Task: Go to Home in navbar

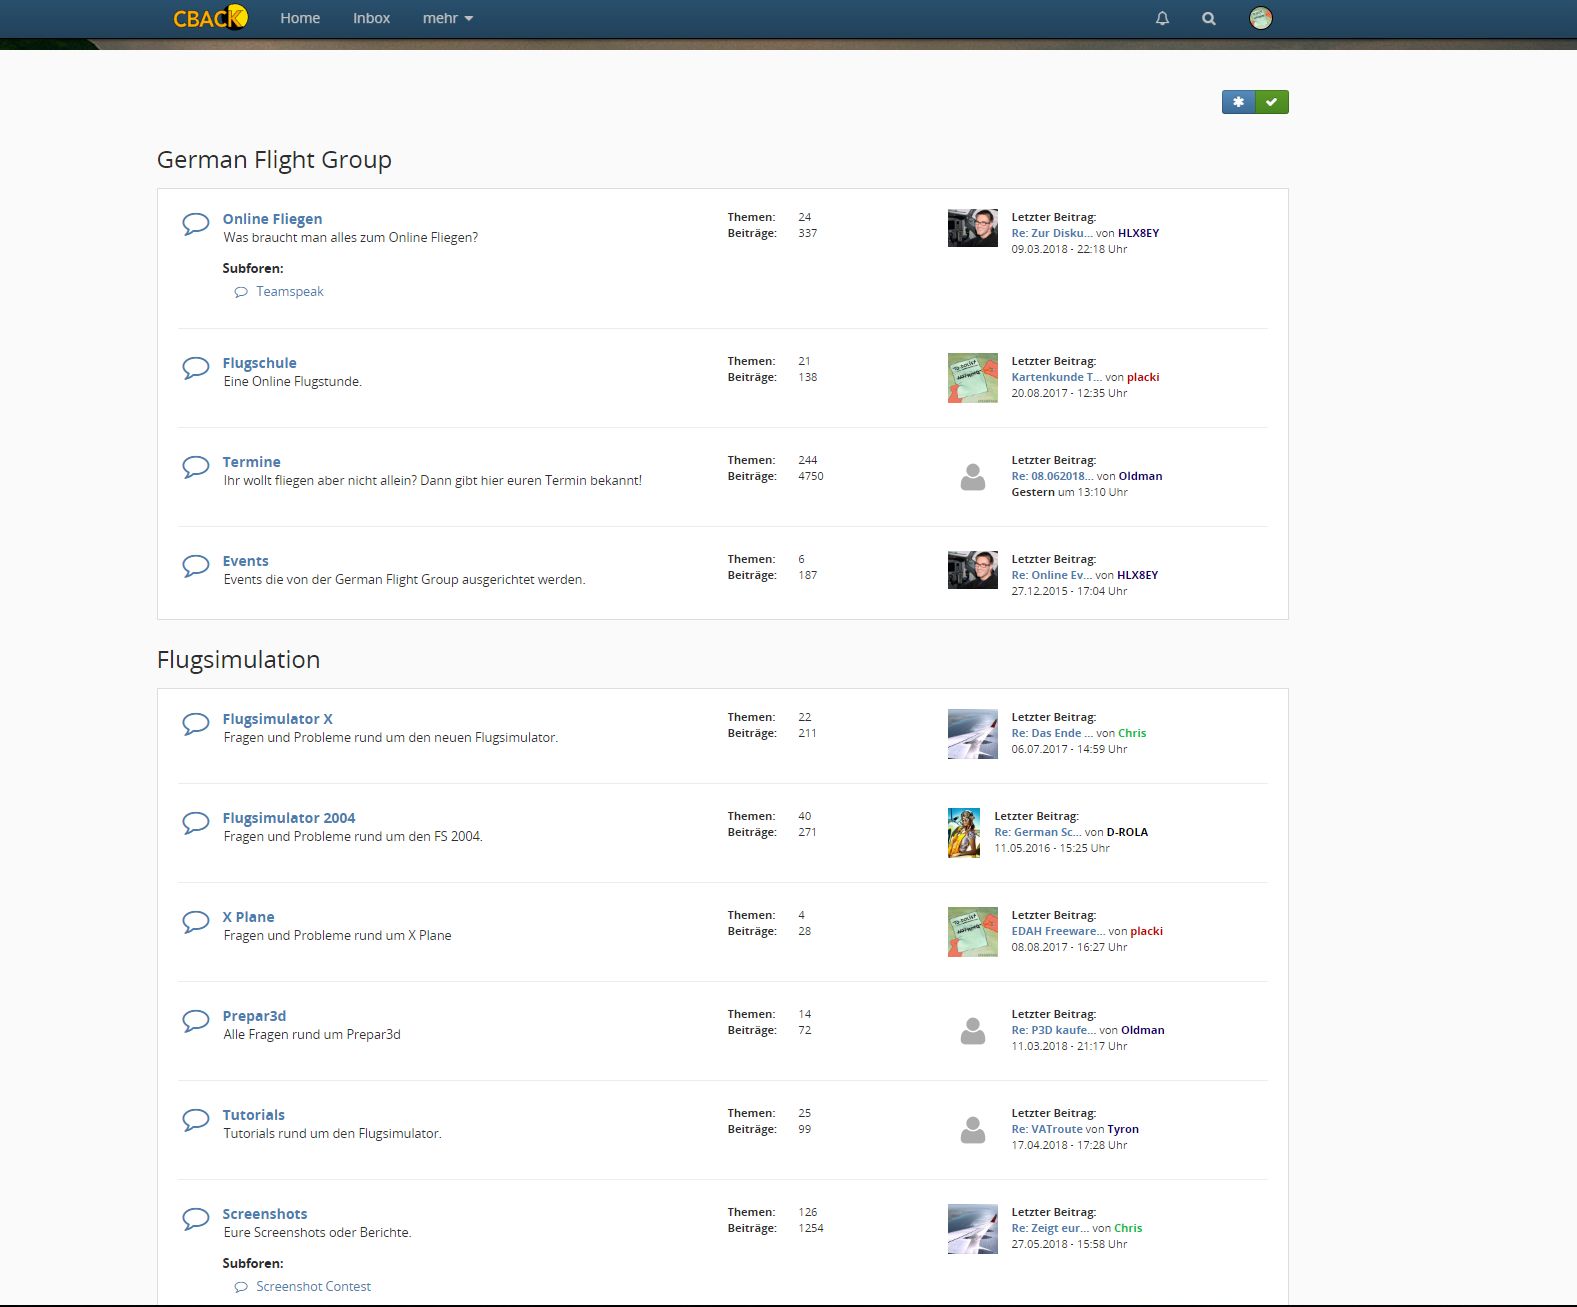Action: tap(300, 18)
